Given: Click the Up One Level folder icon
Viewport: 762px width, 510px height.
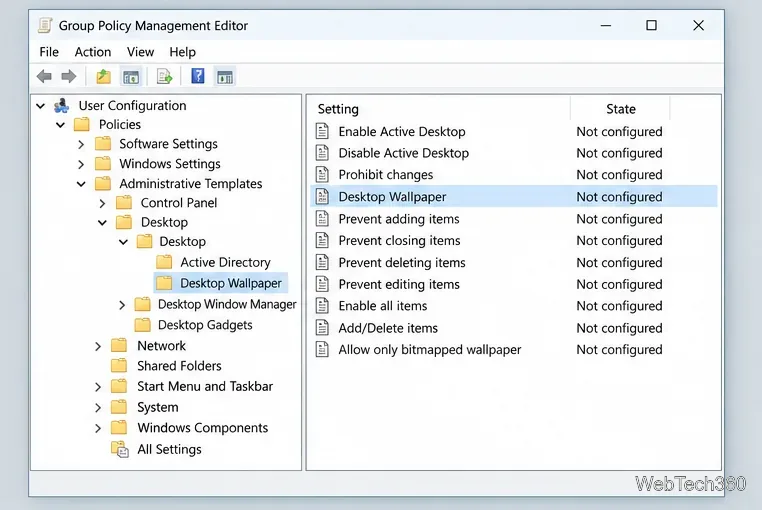Looking at the screenshot, I should pos(103,76).
